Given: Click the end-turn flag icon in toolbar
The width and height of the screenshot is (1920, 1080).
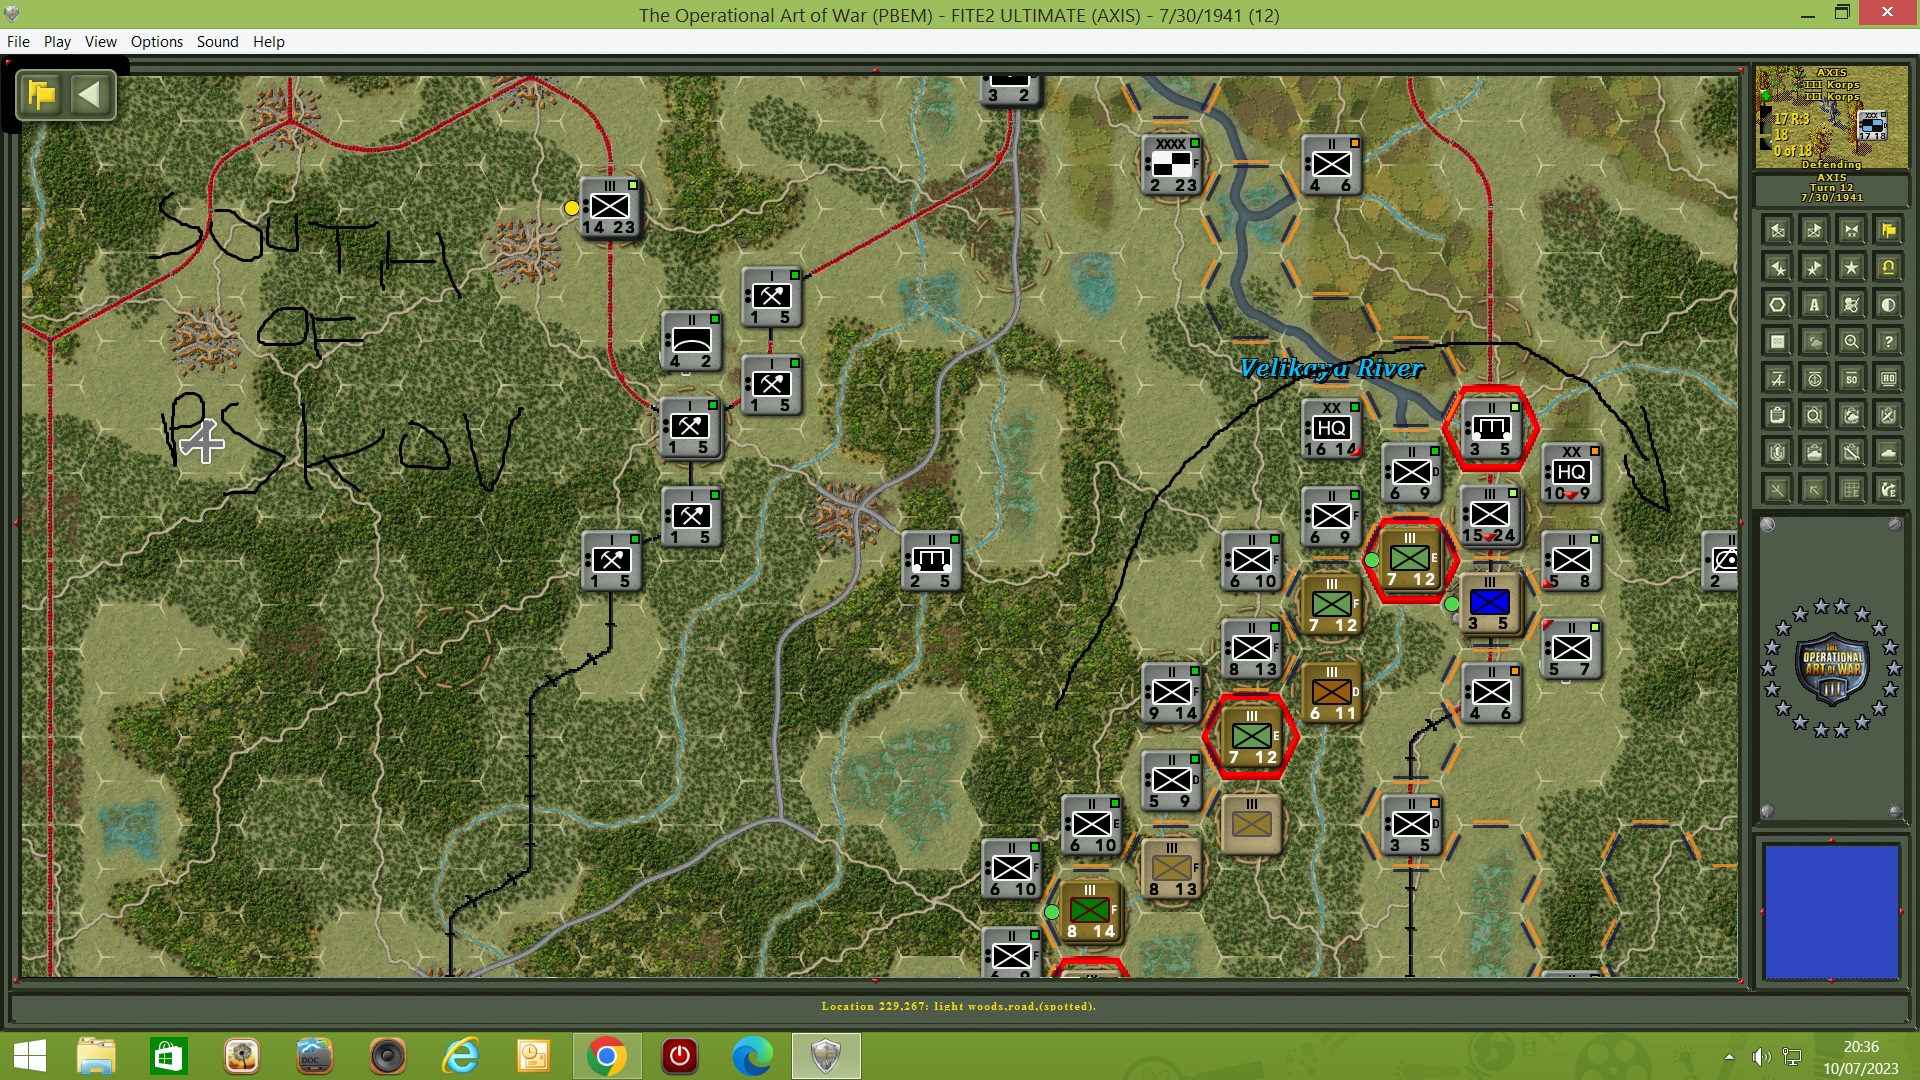Looking at the screenshot, I should click(1888, 231).
